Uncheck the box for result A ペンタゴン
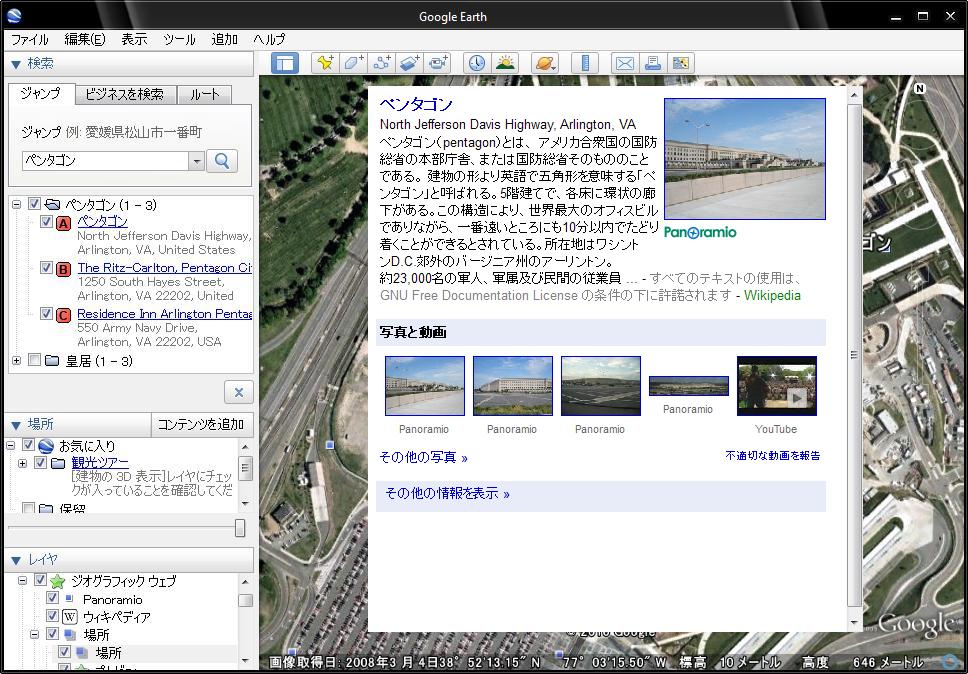This screenshot has width=968, height=674. [x=46, y=221]
